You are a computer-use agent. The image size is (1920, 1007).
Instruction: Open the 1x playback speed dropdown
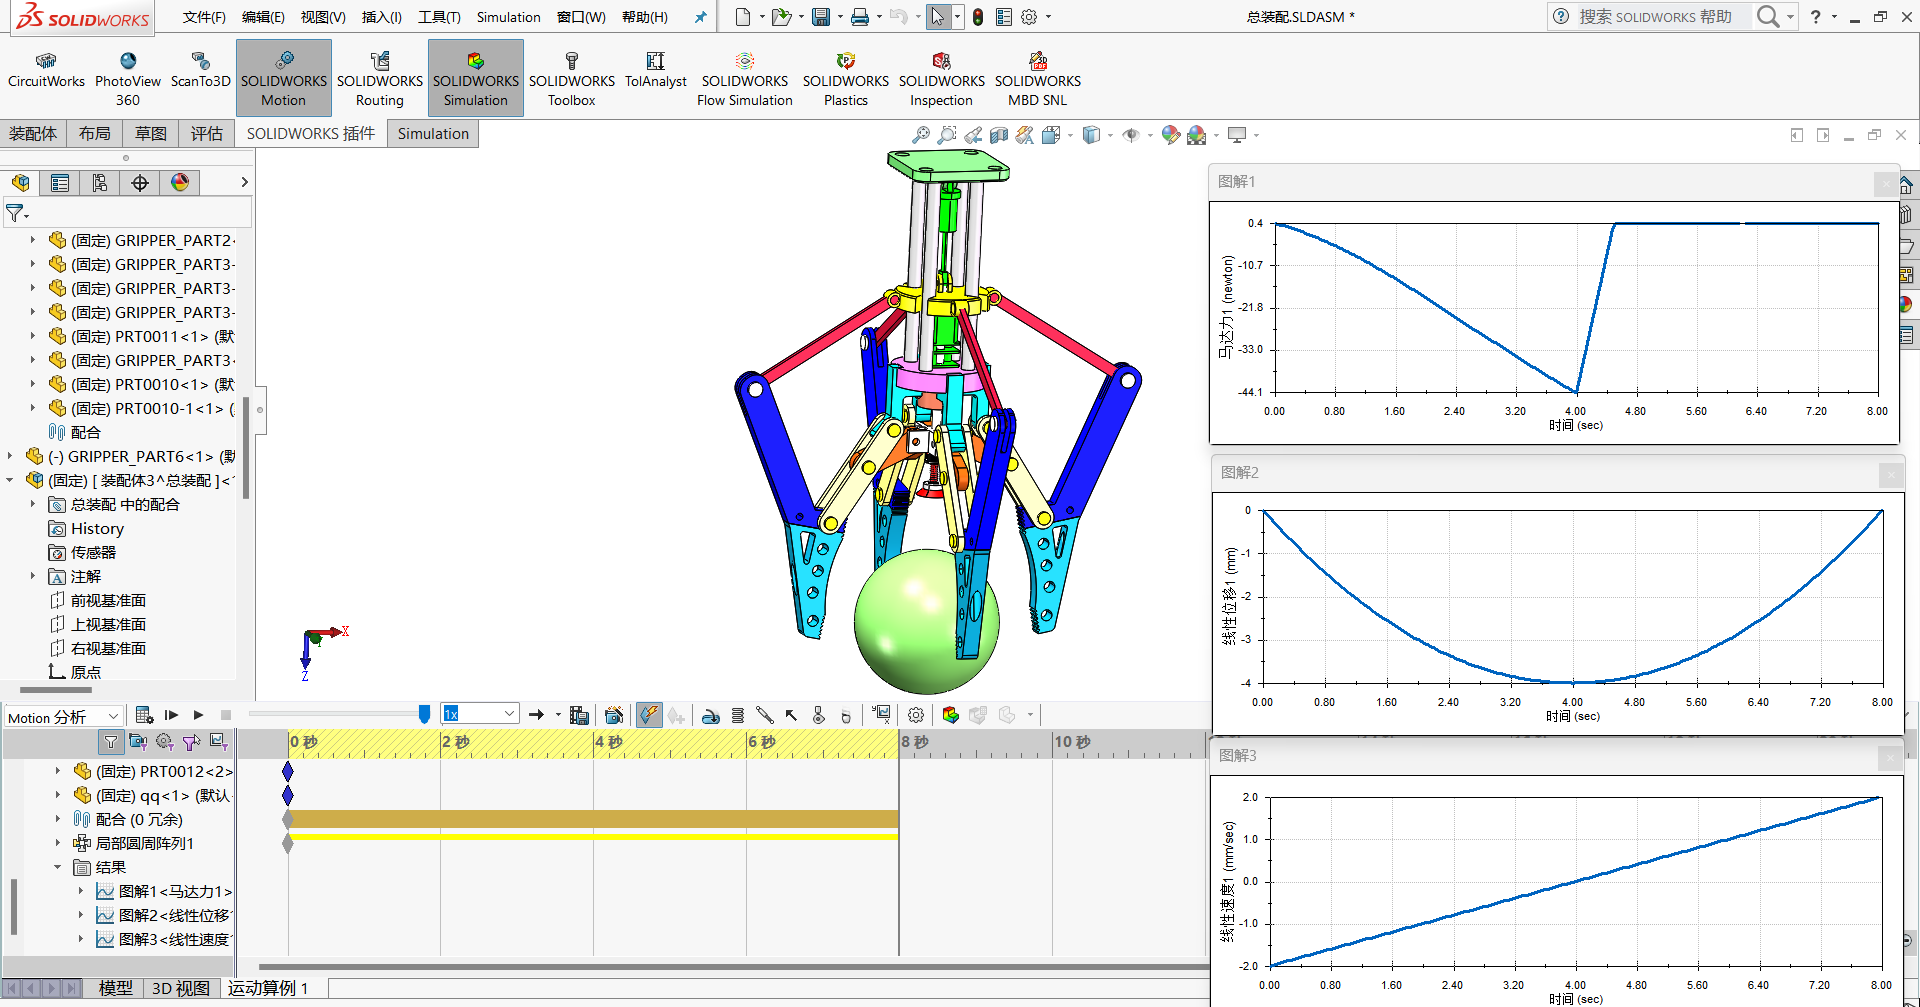pos(480,714)
